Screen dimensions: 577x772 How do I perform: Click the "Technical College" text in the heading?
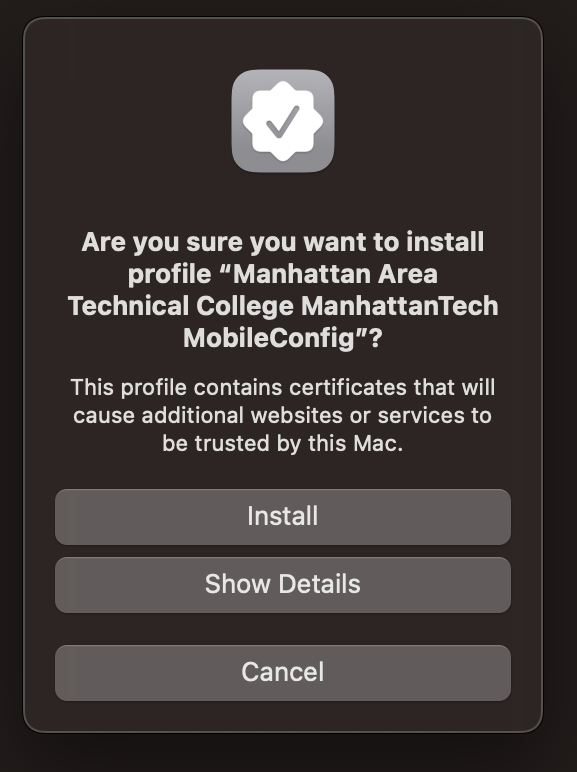pyautogui.click(x=180, y=306)
